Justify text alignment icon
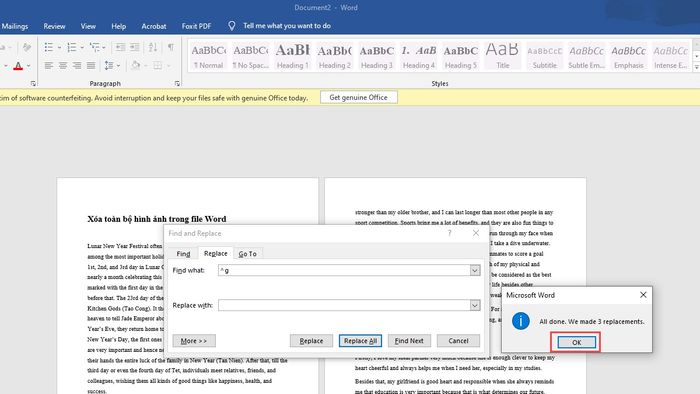This screenshot has height=394, width=700. click(x=91, y=66)
